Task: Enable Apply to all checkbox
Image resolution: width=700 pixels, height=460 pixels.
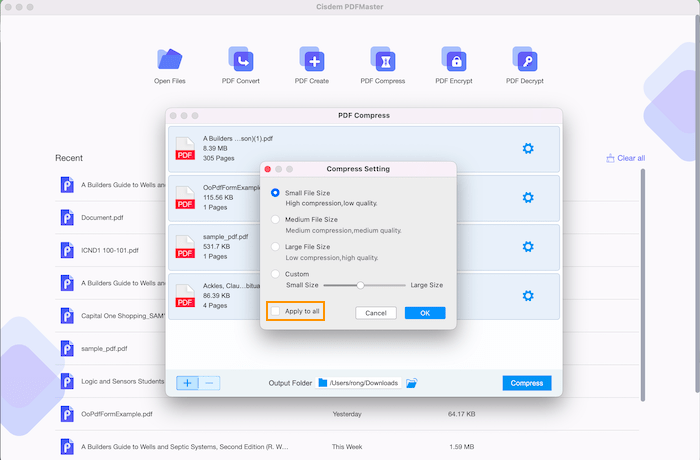Action: point(276,311)
